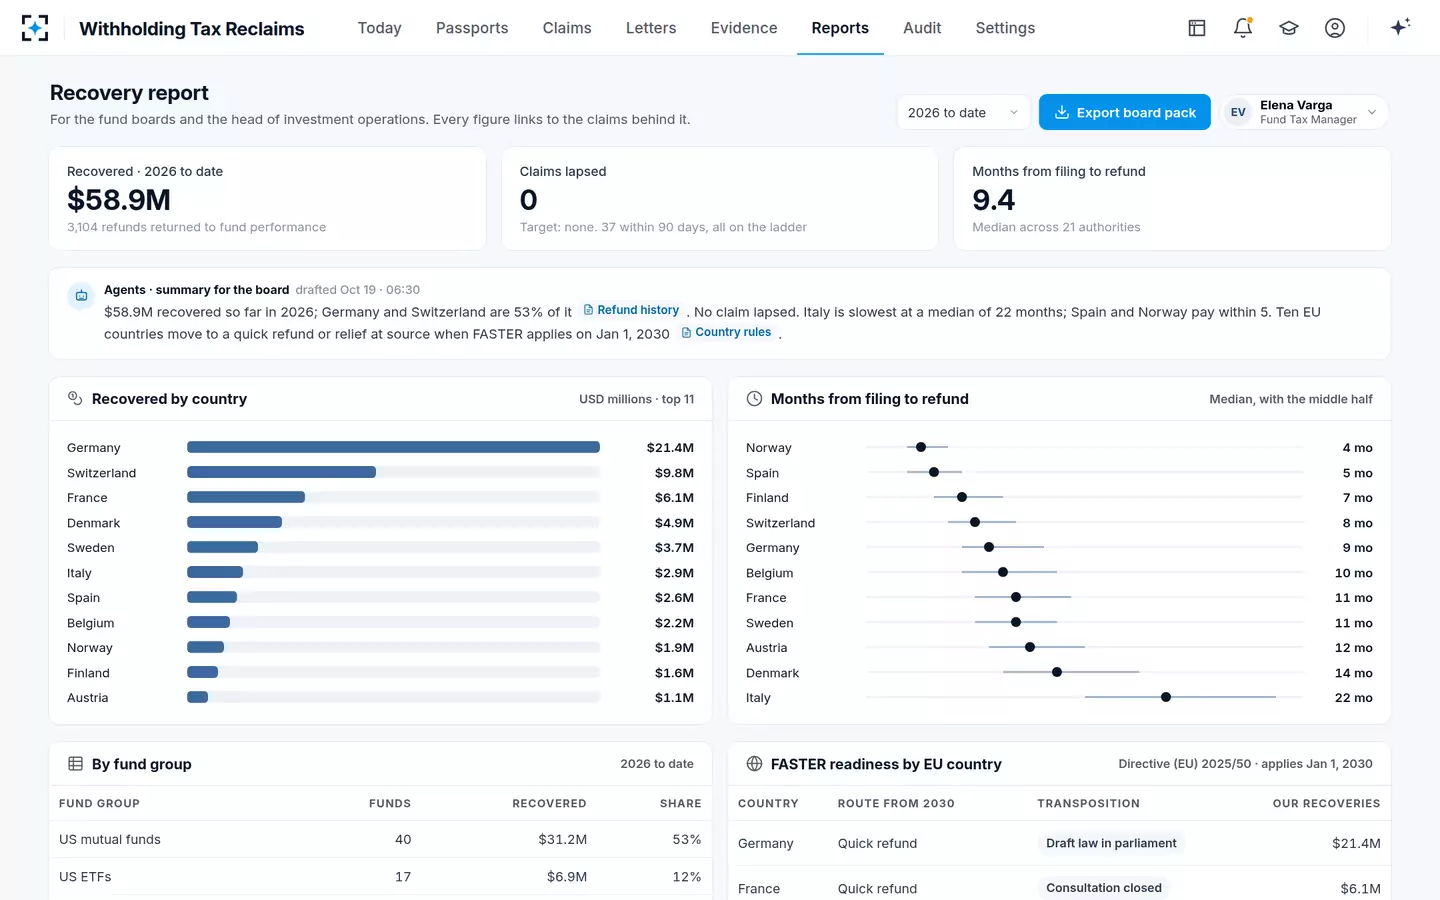Click the Withholding Tax Reclaims logo icon
1440x900 pixels.
tap(35, 28)
